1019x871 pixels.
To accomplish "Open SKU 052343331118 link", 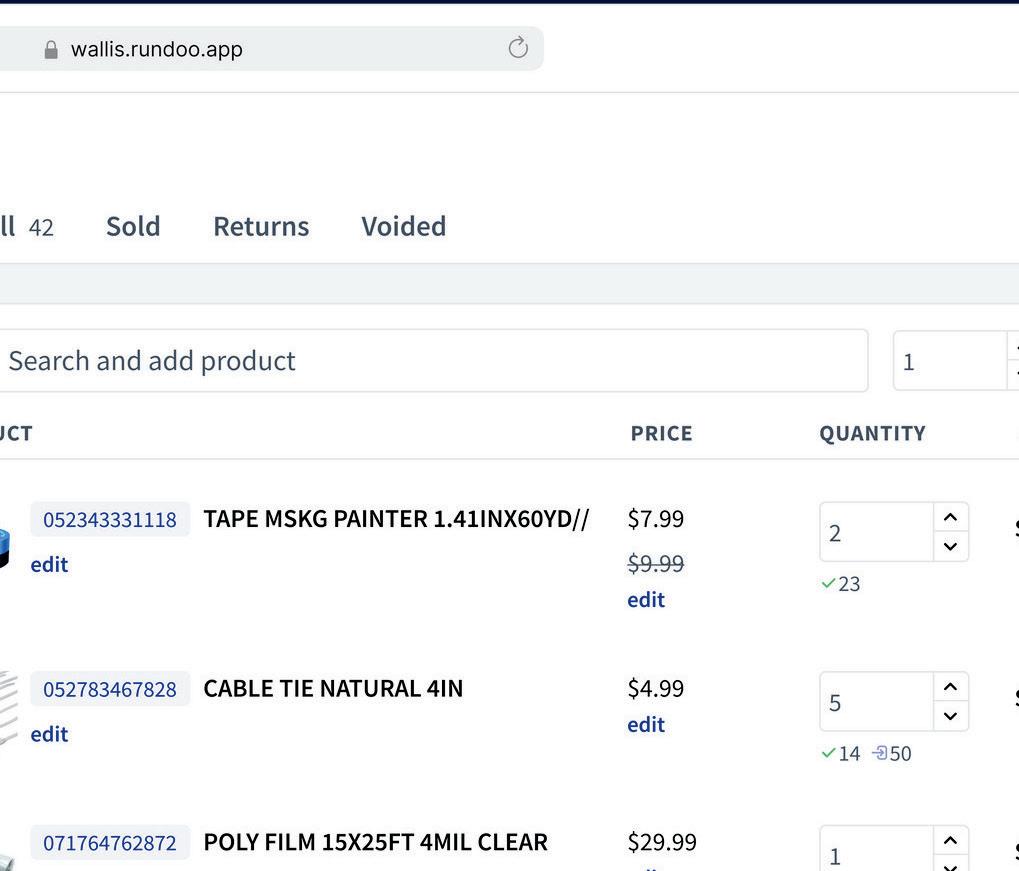I will 110,520.
